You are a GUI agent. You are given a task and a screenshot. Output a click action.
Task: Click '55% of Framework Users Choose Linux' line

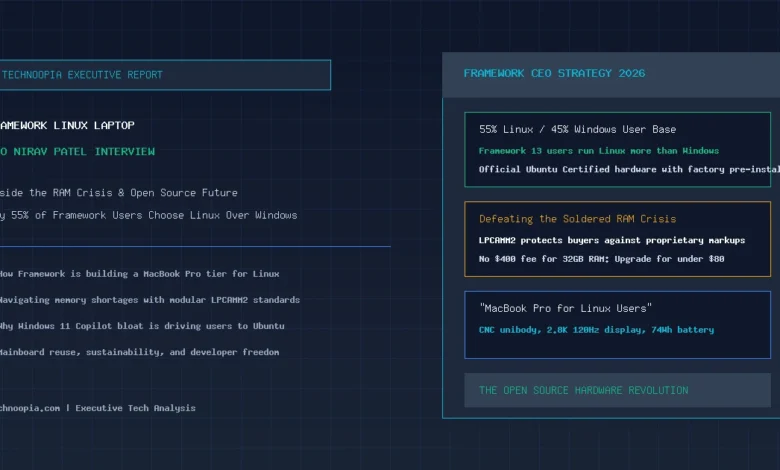pos(149,215)
